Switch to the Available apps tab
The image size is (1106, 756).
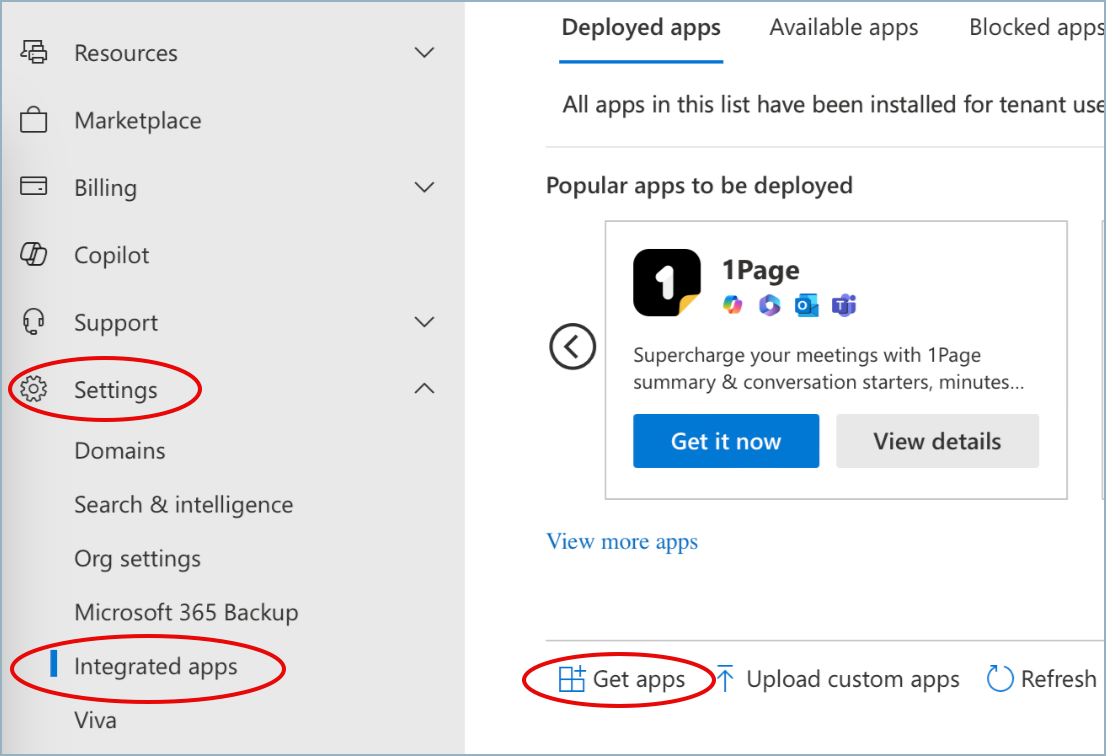point(843,28)
